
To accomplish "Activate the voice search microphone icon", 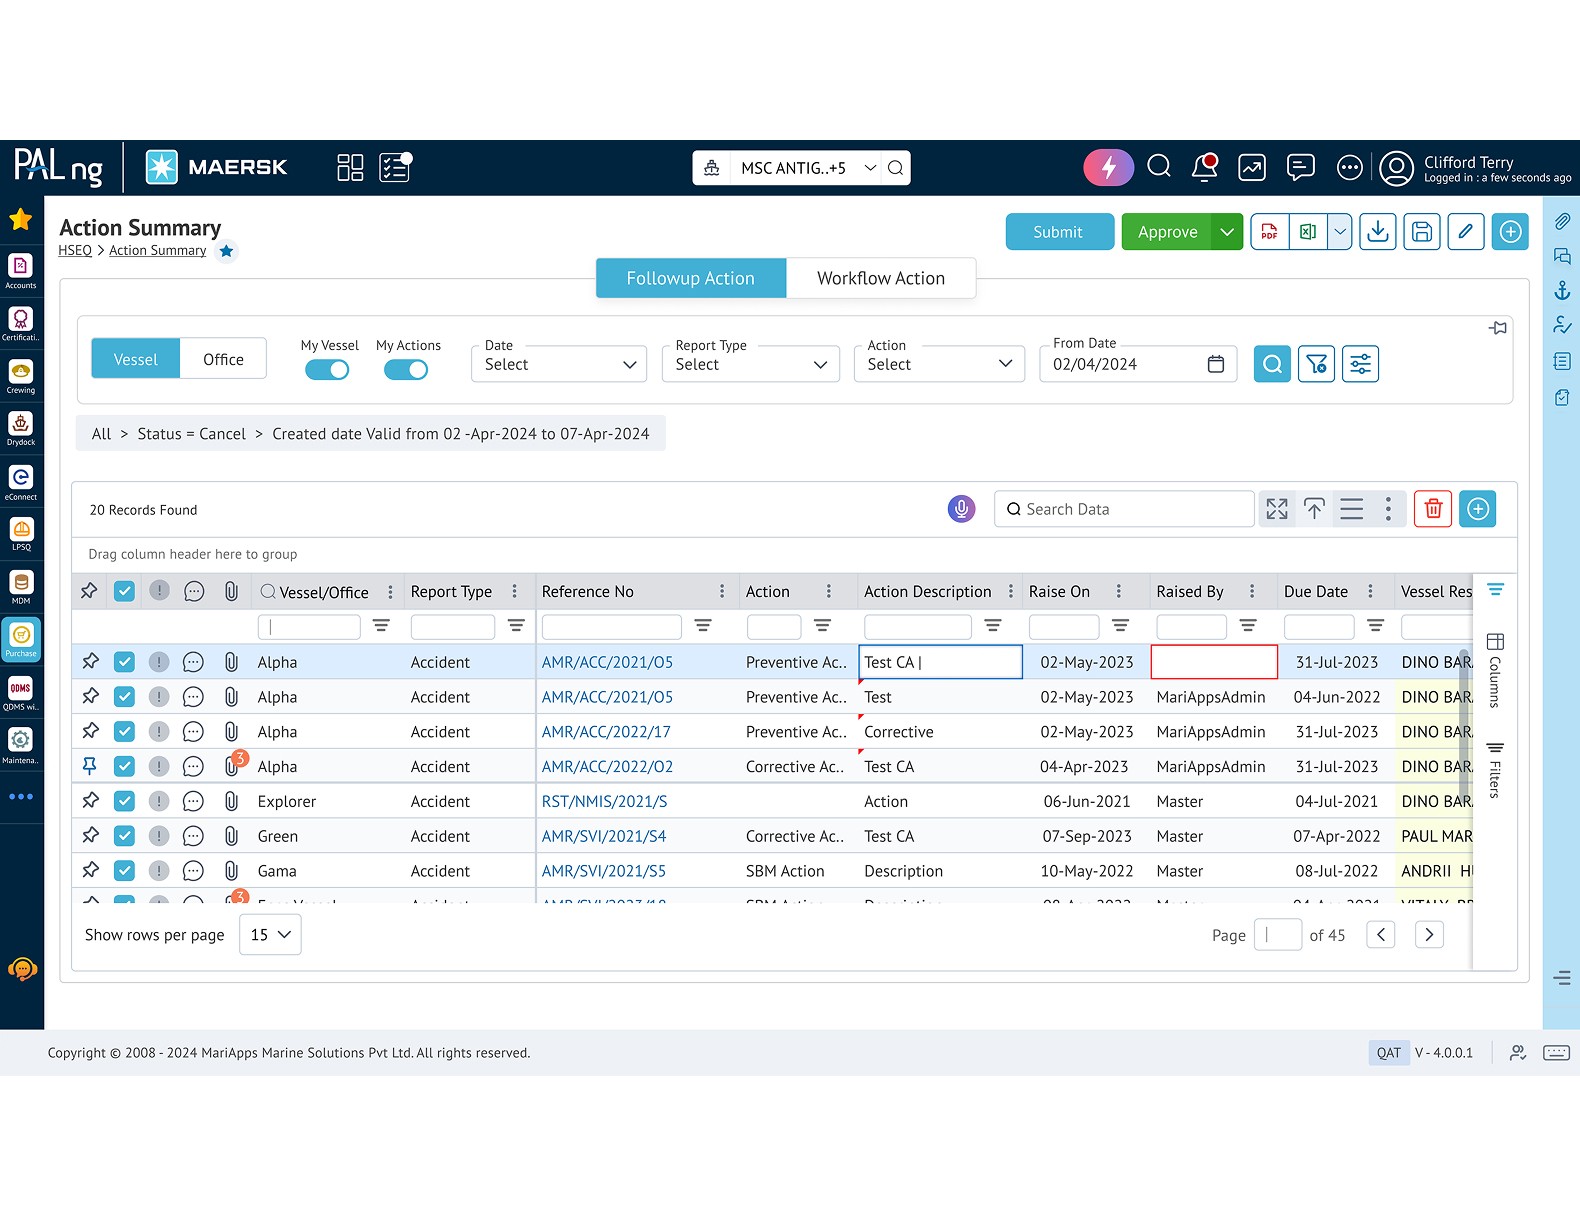I will click(x=961, y=509).
